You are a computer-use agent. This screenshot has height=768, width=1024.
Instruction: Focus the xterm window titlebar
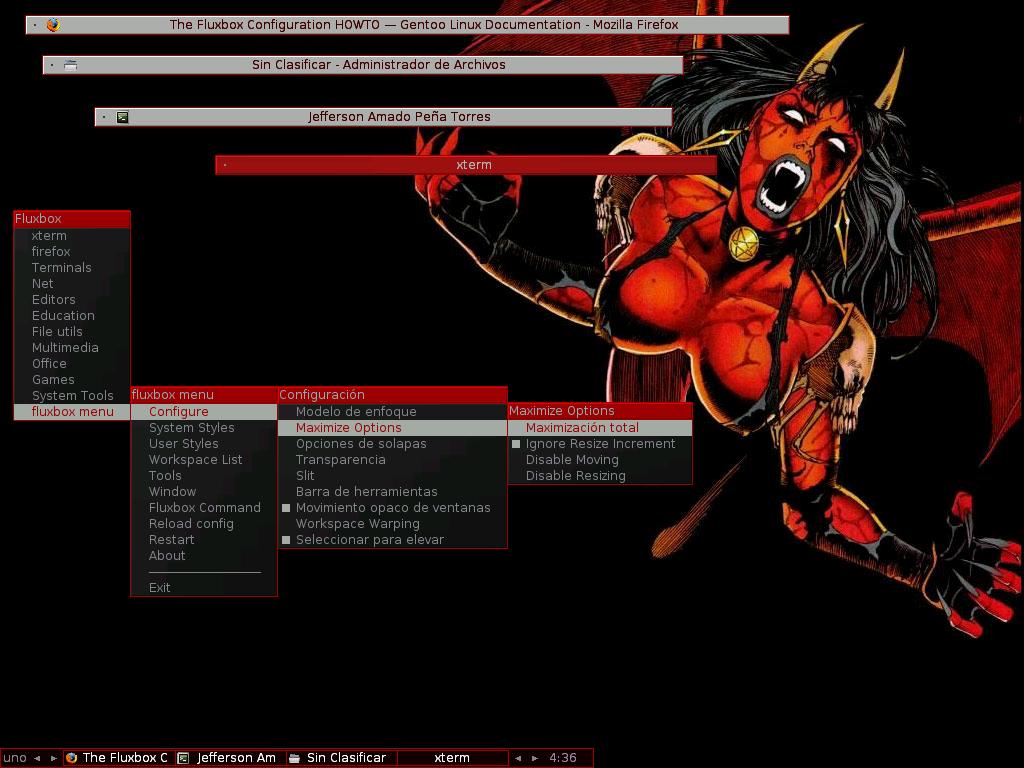[x=466, y=165]
